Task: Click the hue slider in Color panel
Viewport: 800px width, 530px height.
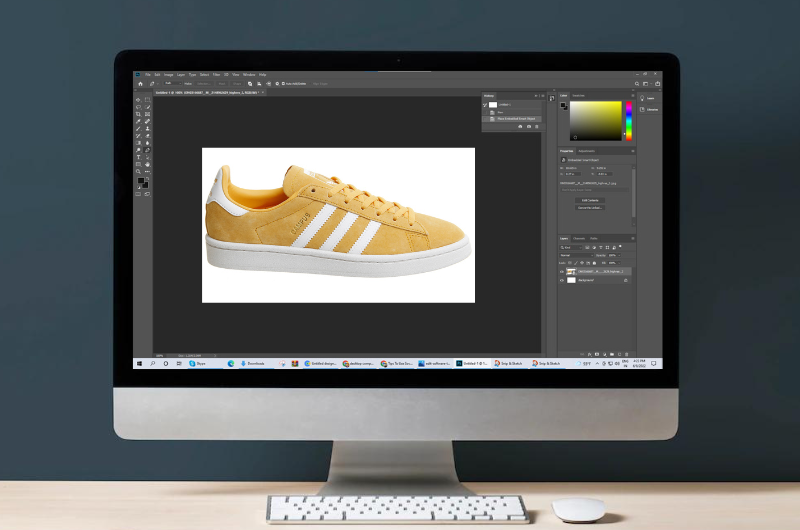Action: [x=629, y=120]
